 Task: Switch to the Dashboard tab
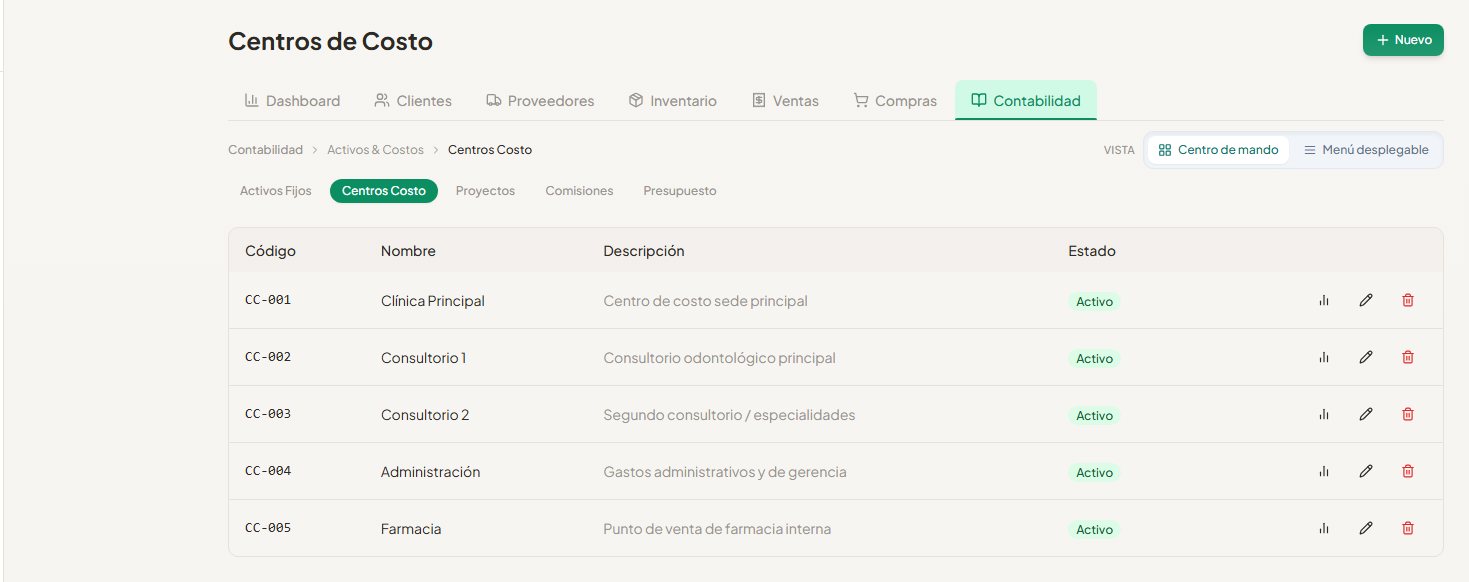point(292,101)
